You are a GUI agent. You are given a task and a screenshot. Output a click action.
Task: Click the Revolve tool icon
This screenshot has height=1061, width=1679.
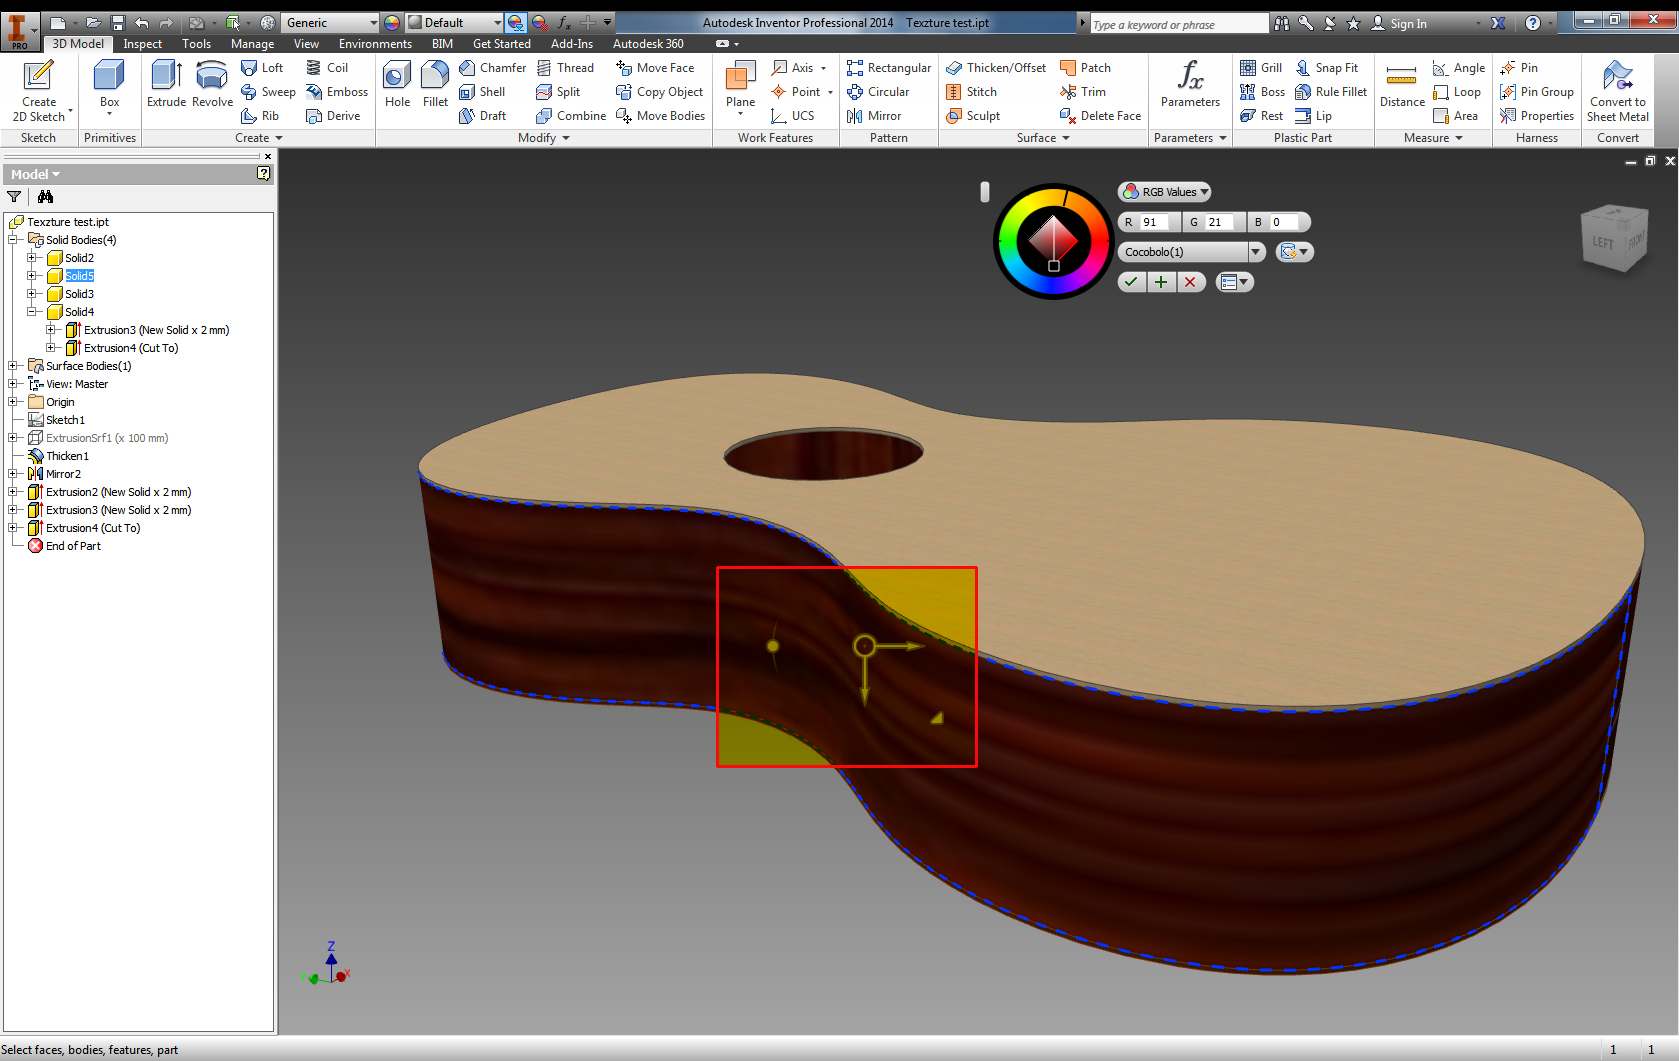212,83
